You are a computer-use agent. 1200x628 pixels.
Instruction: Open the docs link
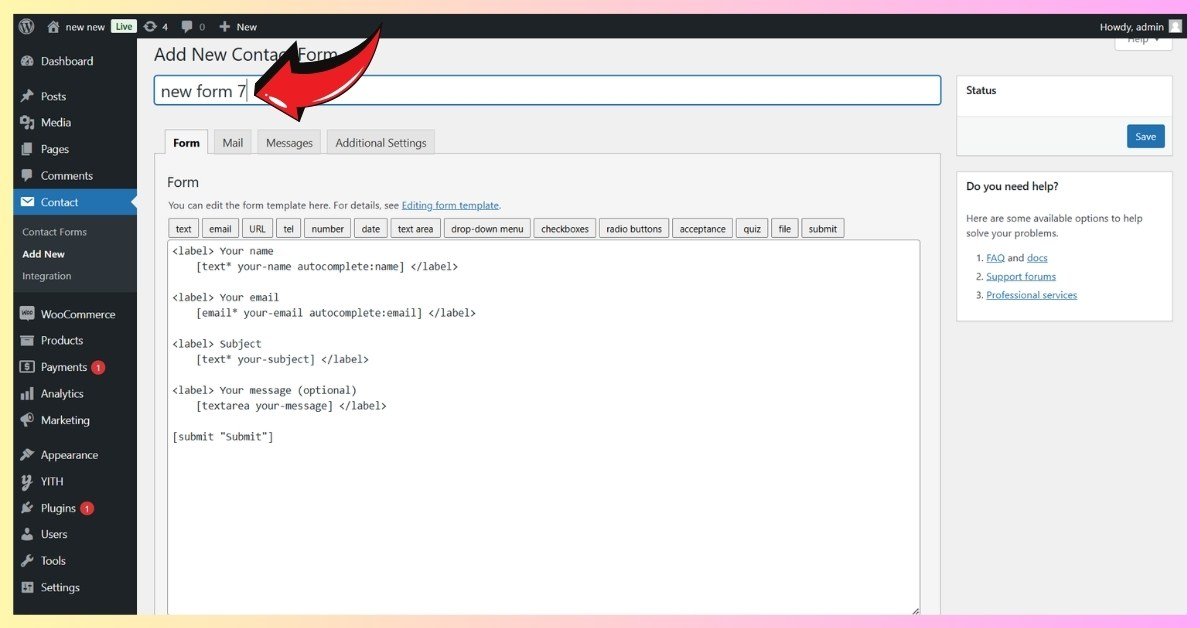pyautogui.click(x=1037, y=258)
